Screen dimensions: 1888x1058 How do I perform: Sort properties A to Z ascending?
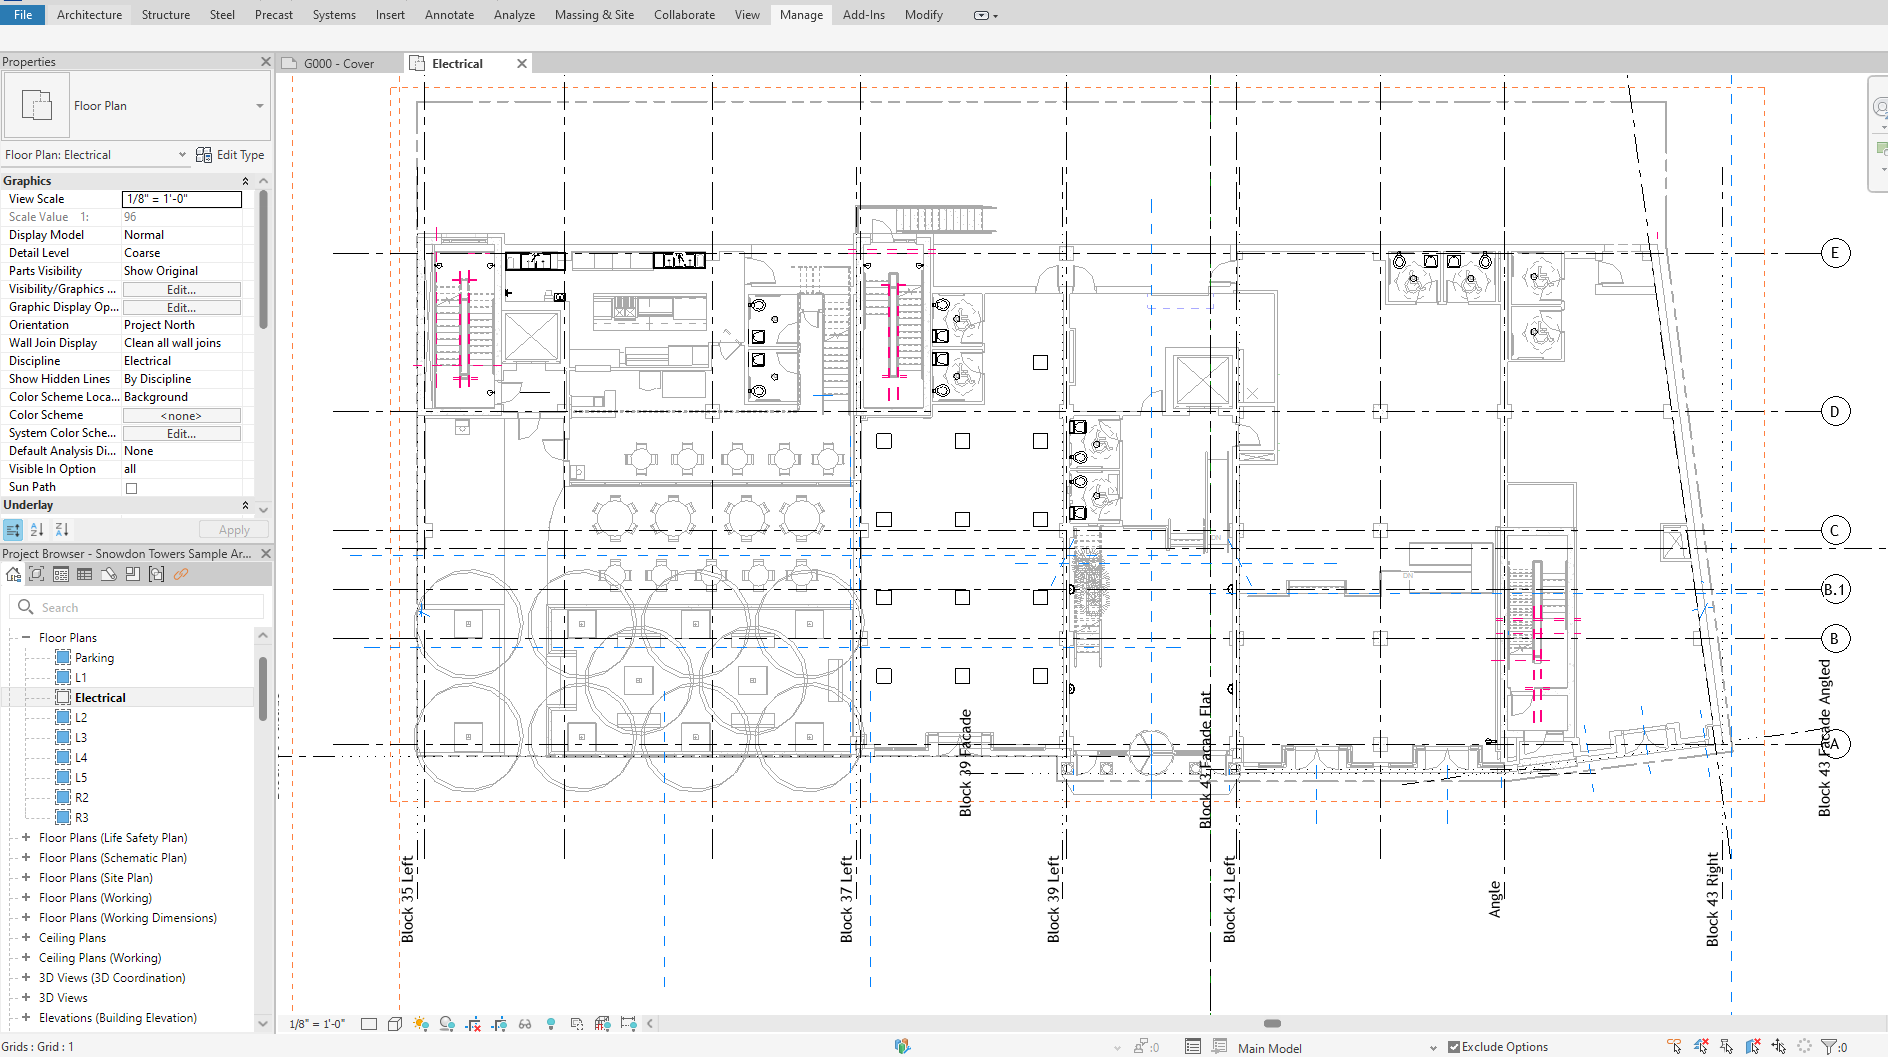tap(37, 530)
